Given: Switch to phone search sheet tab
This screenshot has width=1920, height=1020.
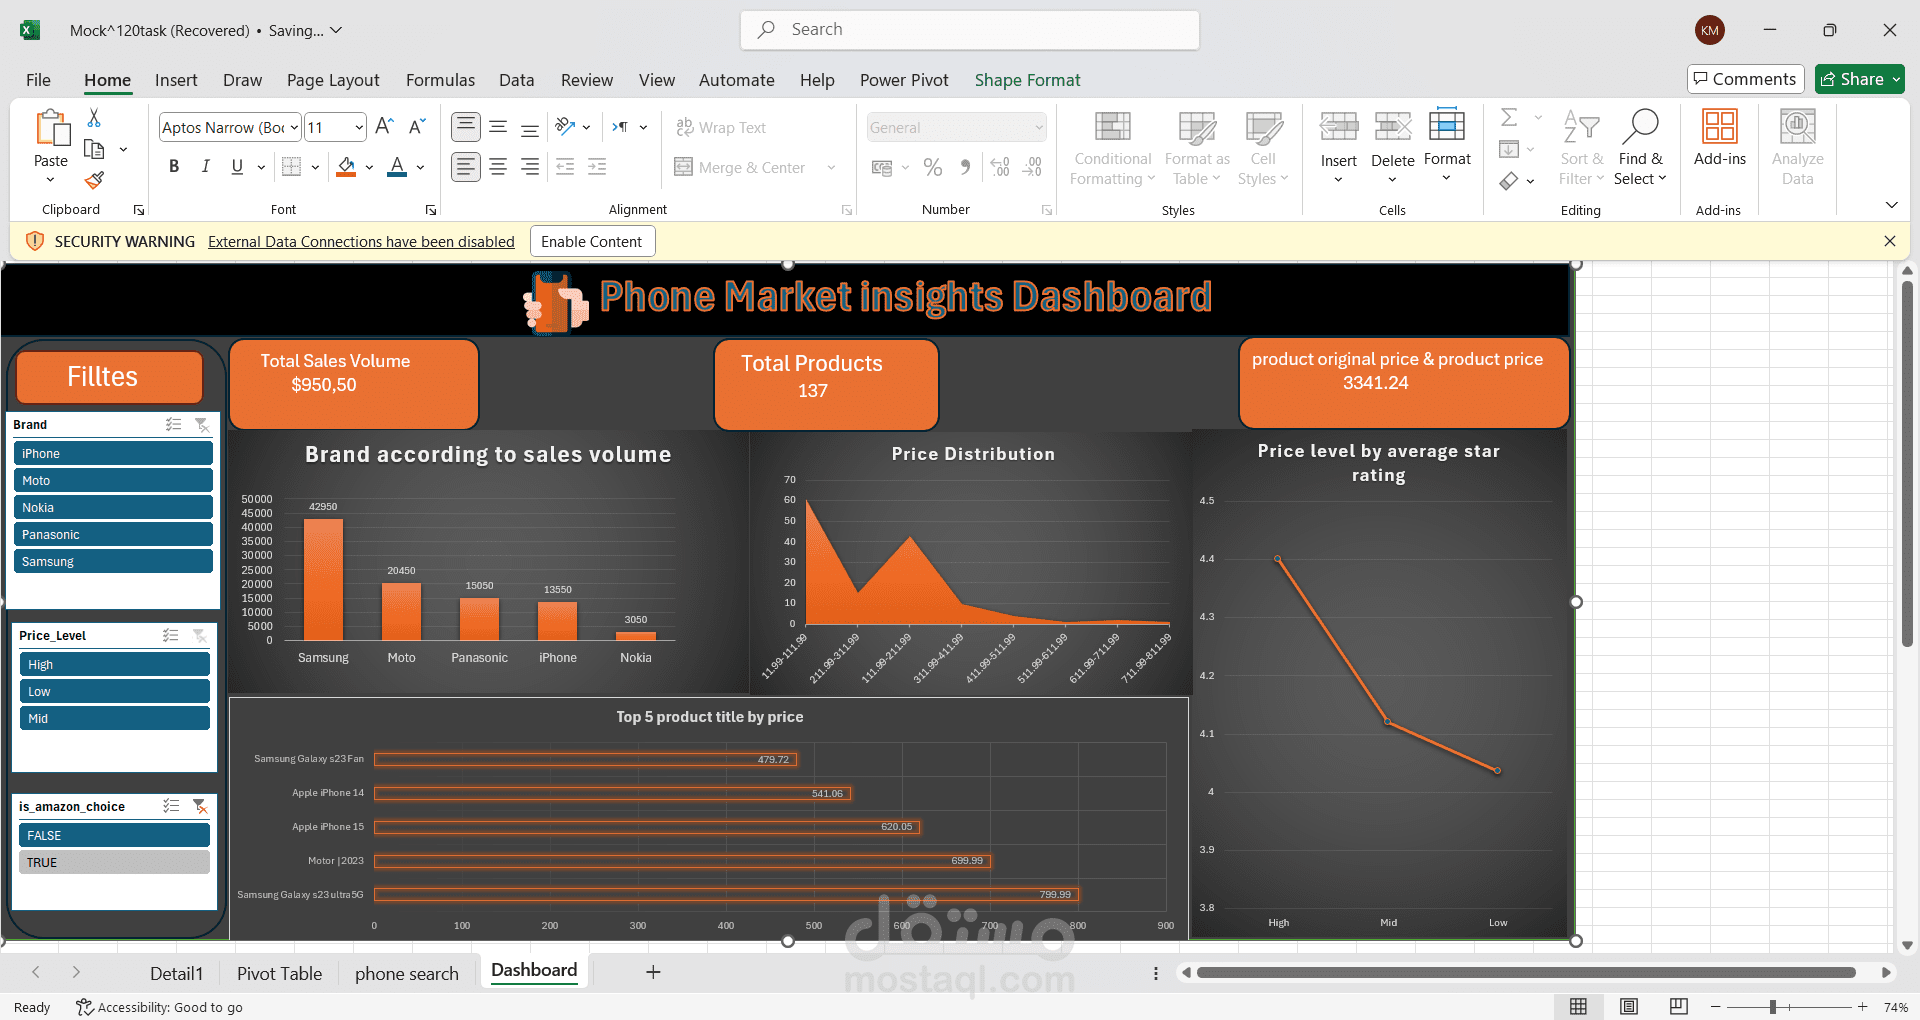Looking at the screenshot, I should coord(406,973).
